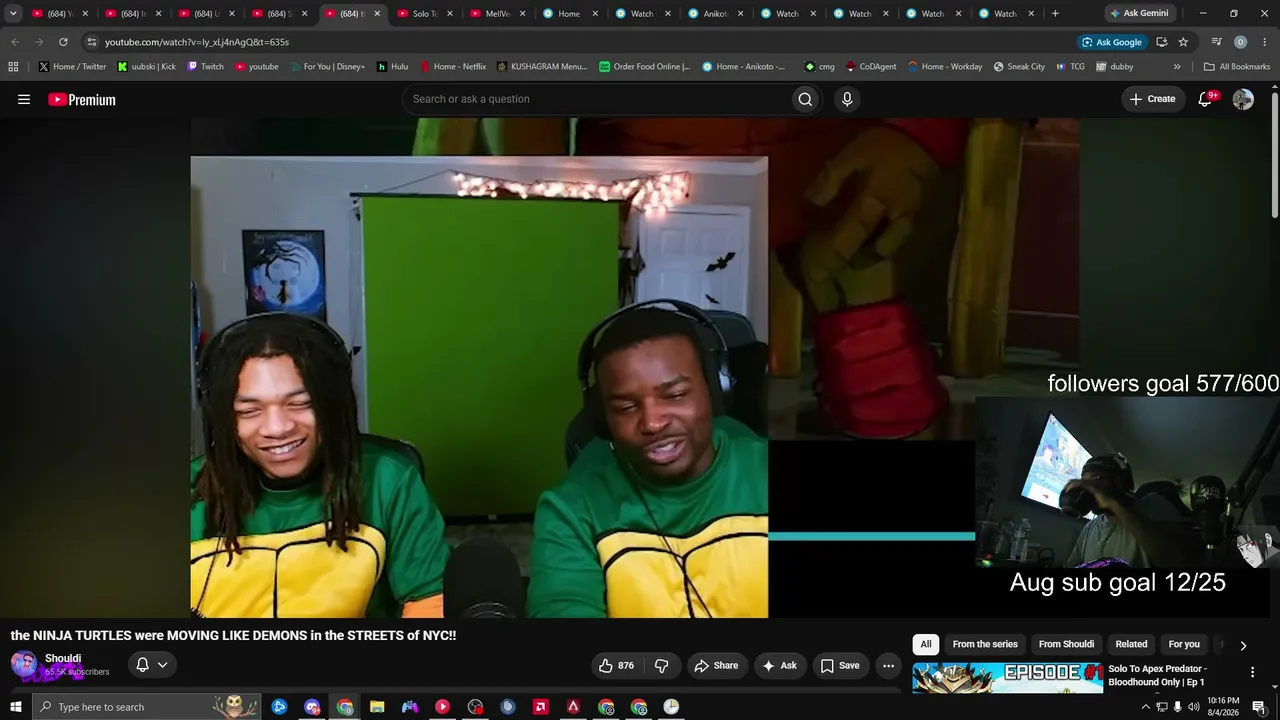
Task: Save video to playlist
Action: [x=840, y=666]
